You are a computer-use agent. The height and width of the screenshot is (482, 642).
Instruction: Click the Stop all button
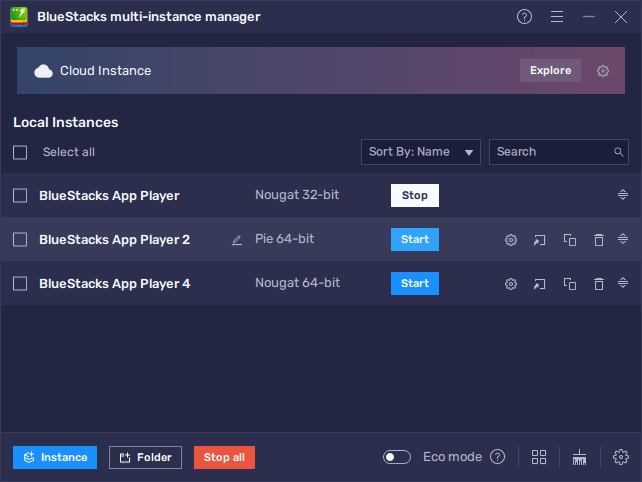224,457
